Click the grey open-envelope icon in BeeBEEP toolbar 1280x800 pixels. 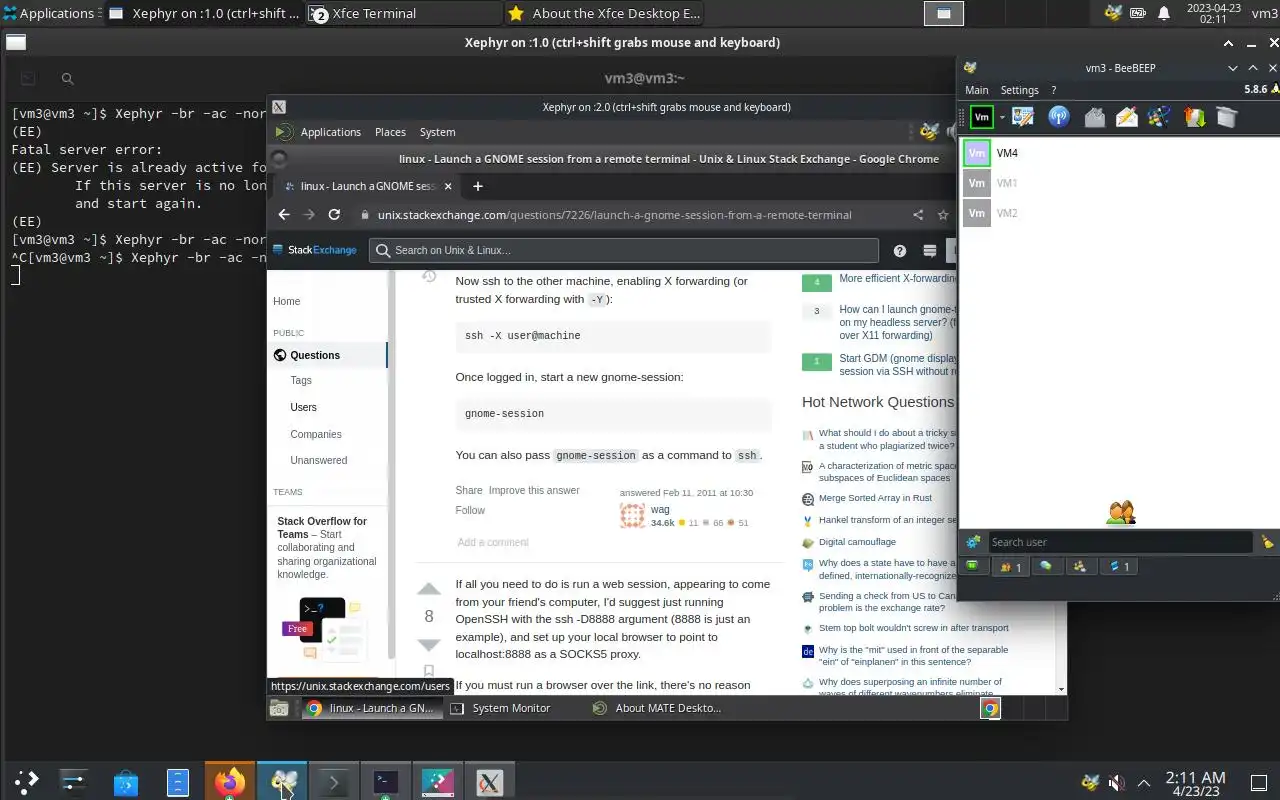click(x=1094, y=117)
